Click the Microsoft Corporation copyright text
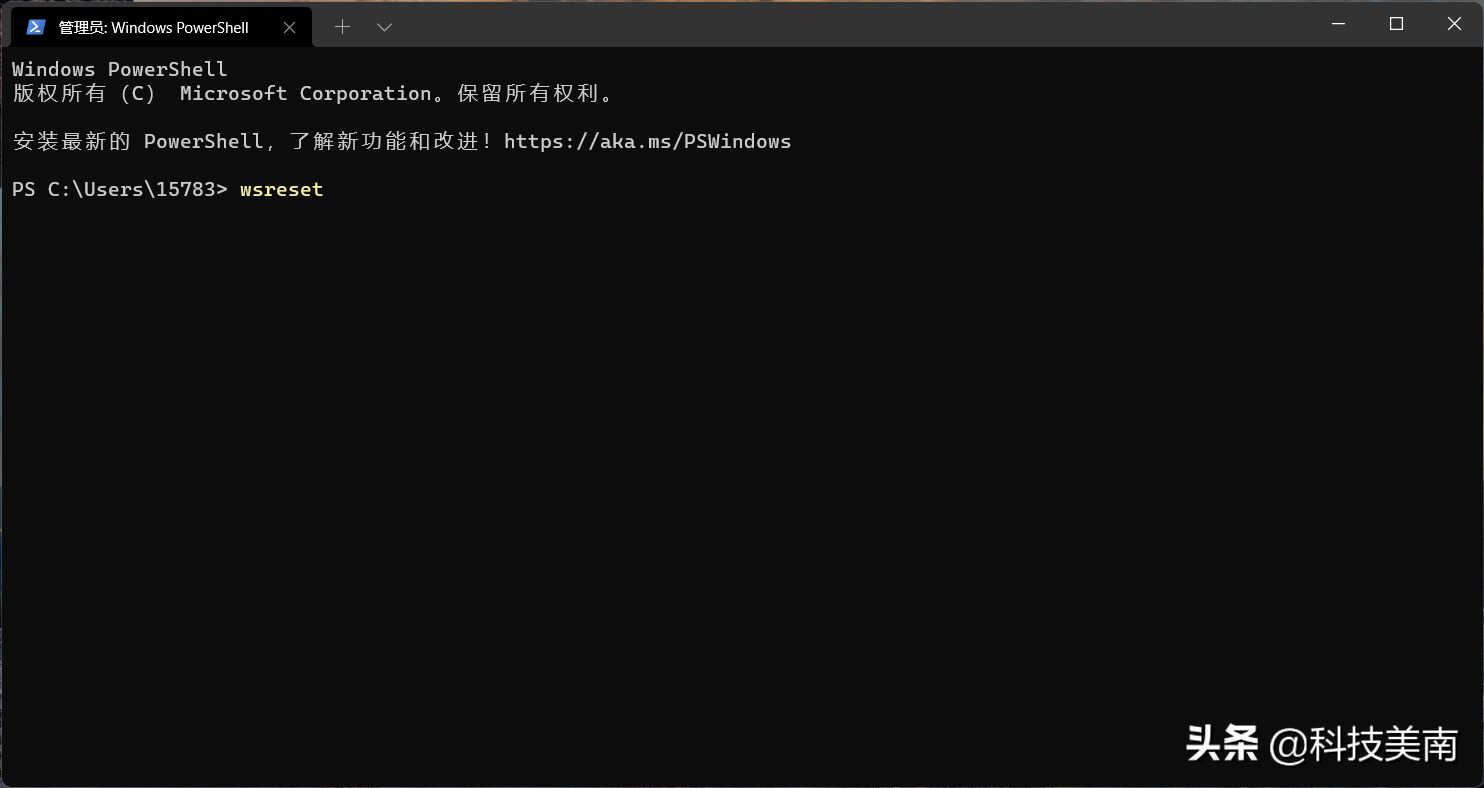The width and height of the screenshot is (1484, 788). [305, 93]
